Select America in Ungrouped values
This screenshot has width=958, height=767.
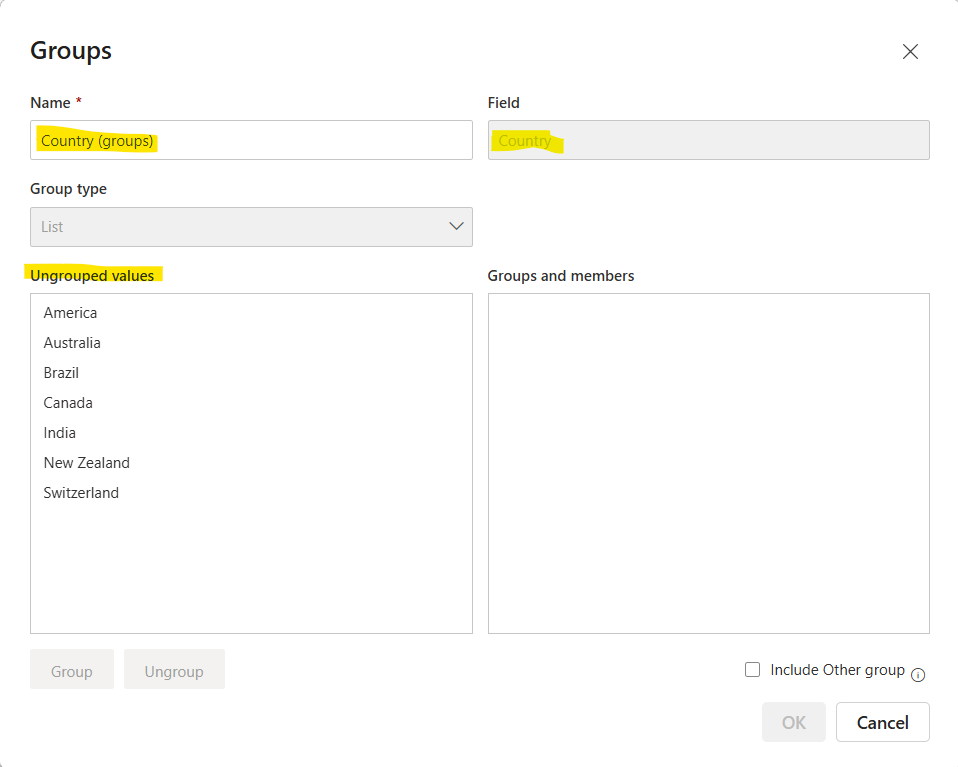click(70, 312)
